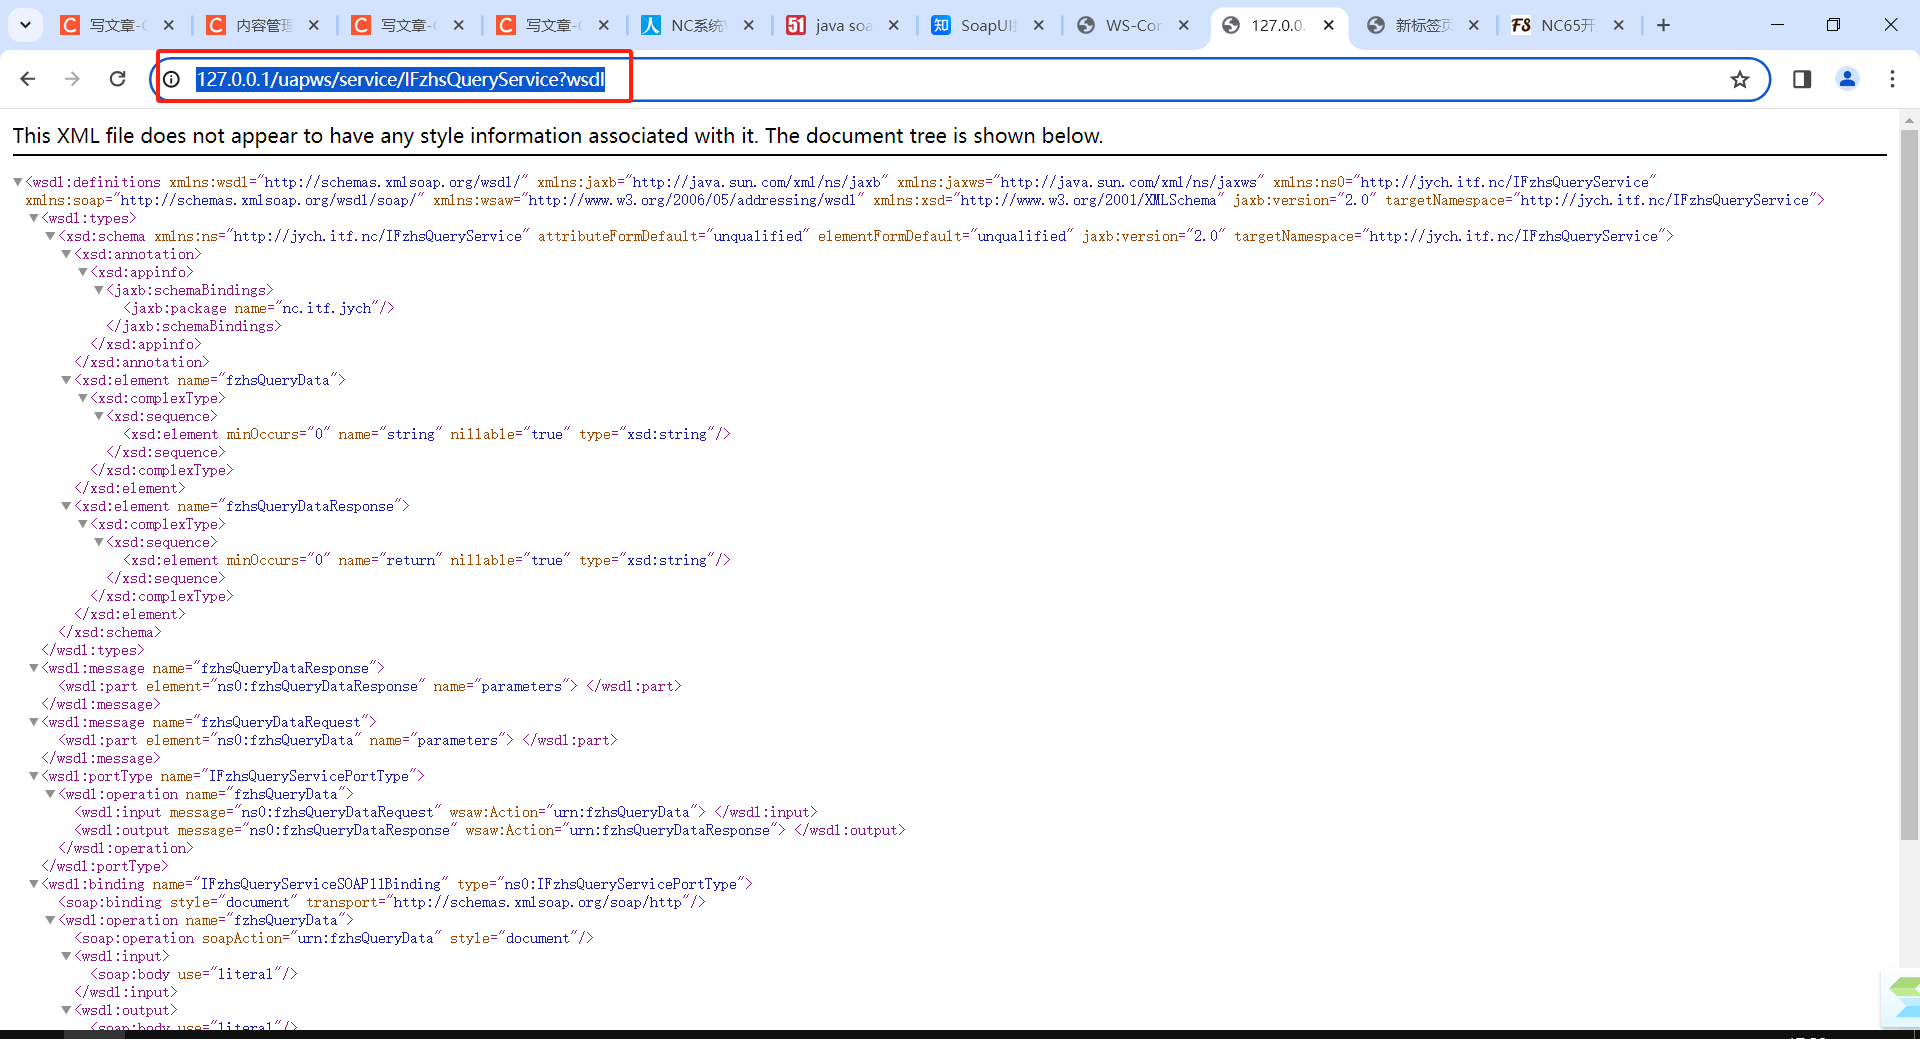Click xsd:element name="return" line
Image resolution: width=1920 pixels, height=1039 pixels.
427,560
